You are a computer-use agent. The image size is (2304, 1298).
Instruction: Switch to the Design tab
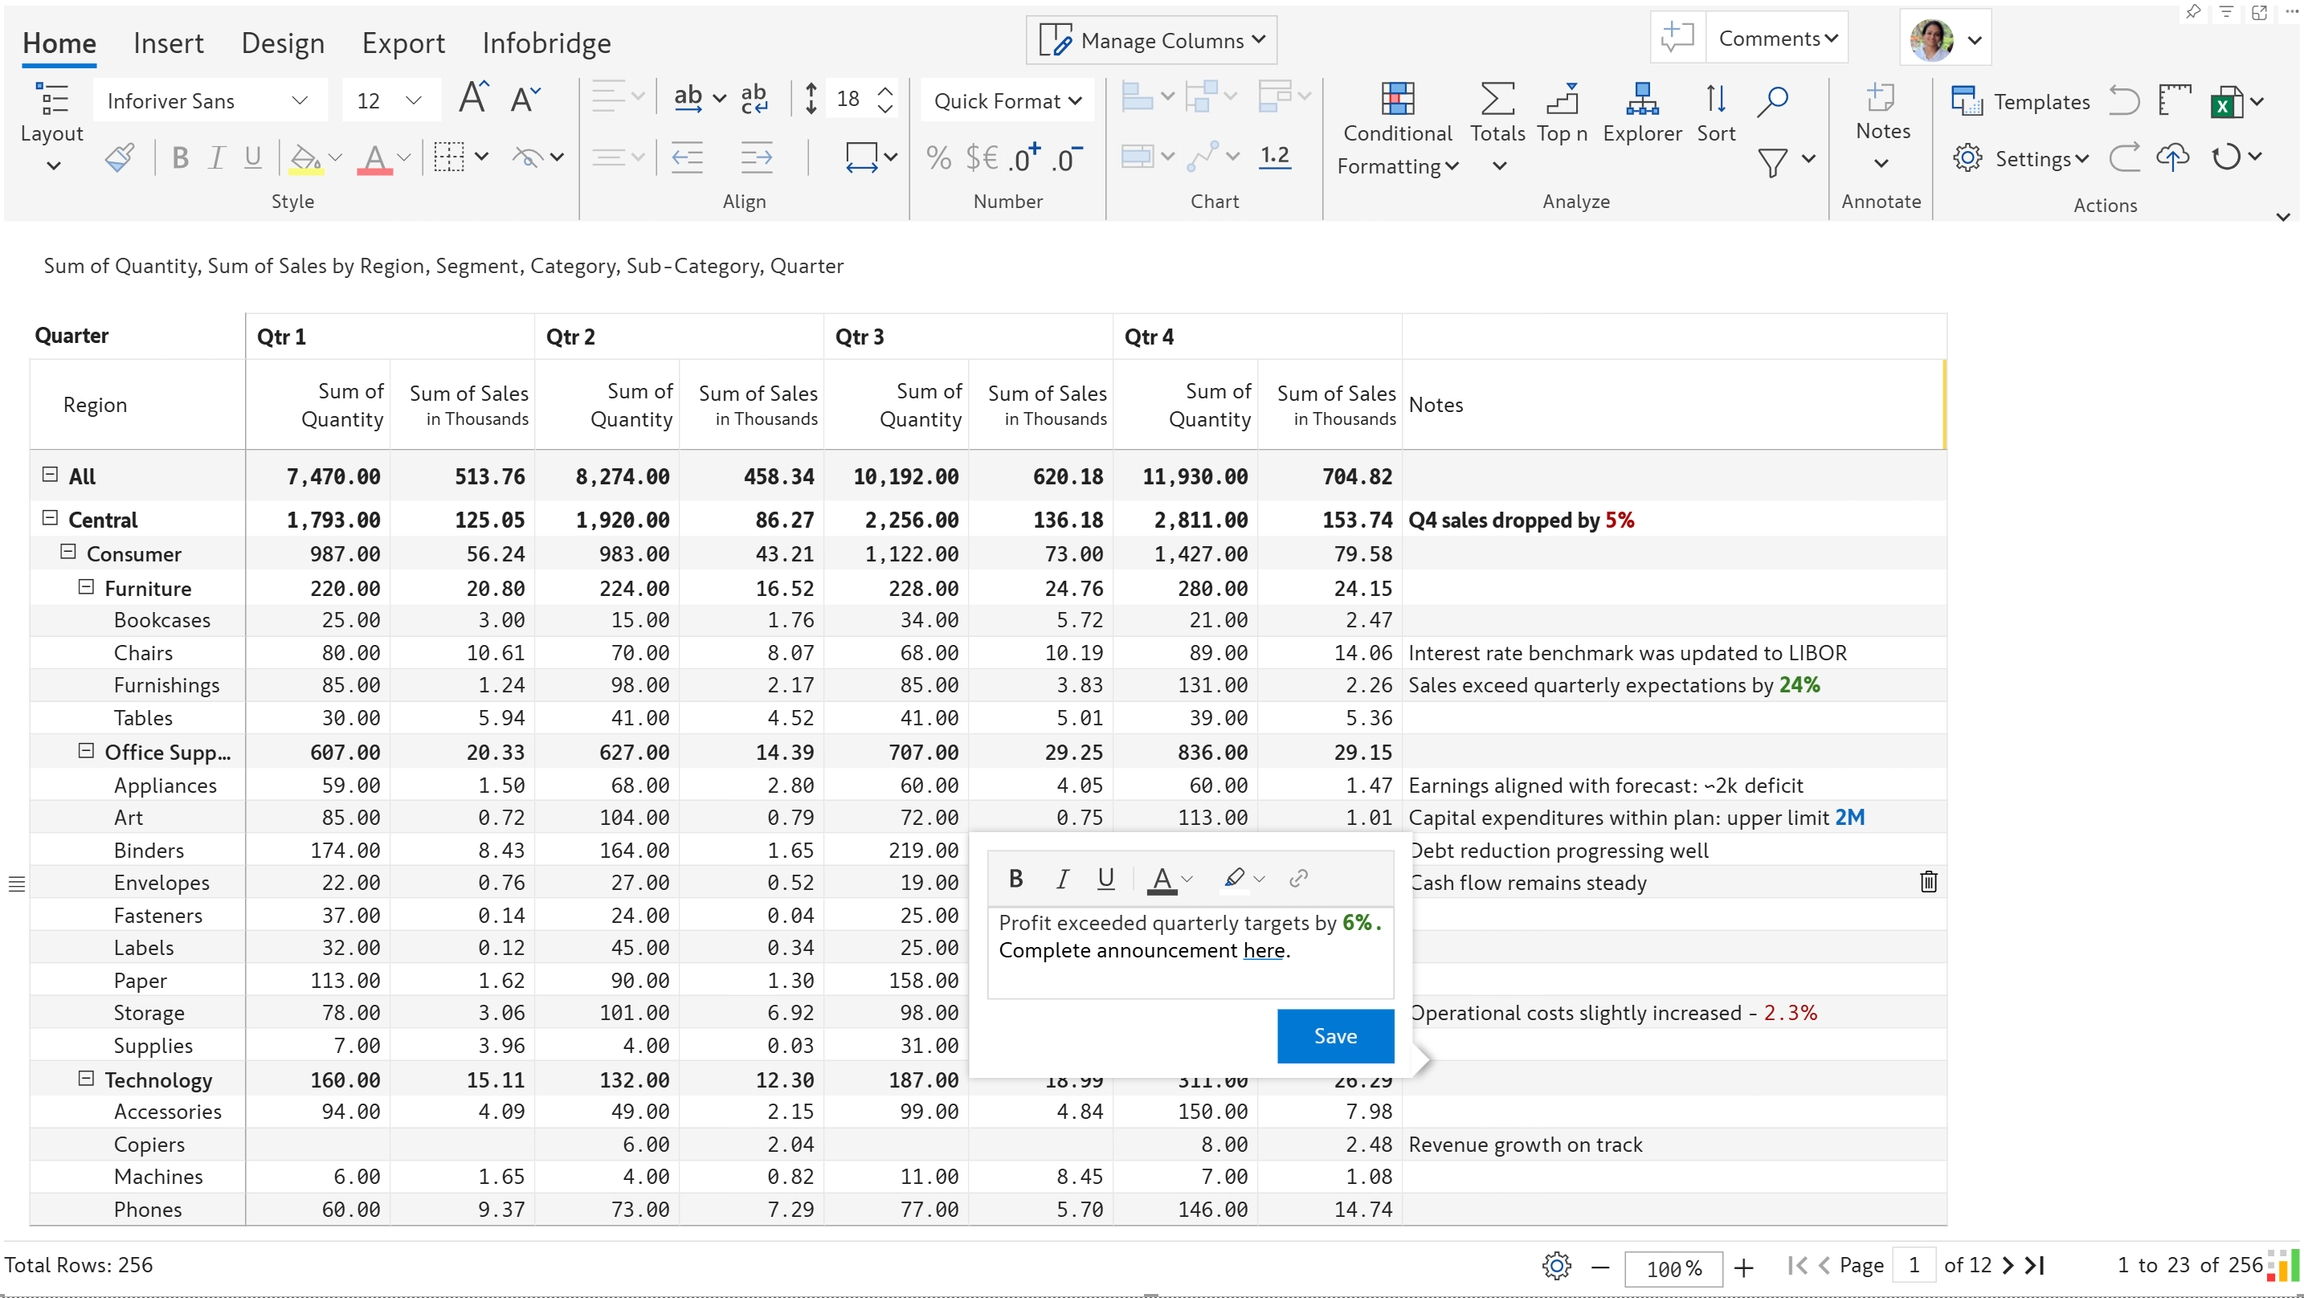tap(282, 43)
